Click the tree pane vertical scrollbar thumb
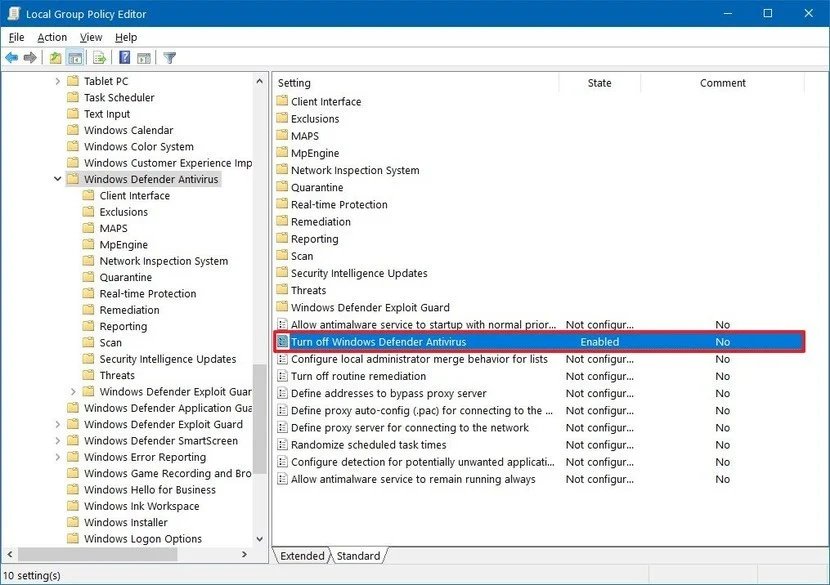This screenshot has height=585, width=830. point(259,419)
